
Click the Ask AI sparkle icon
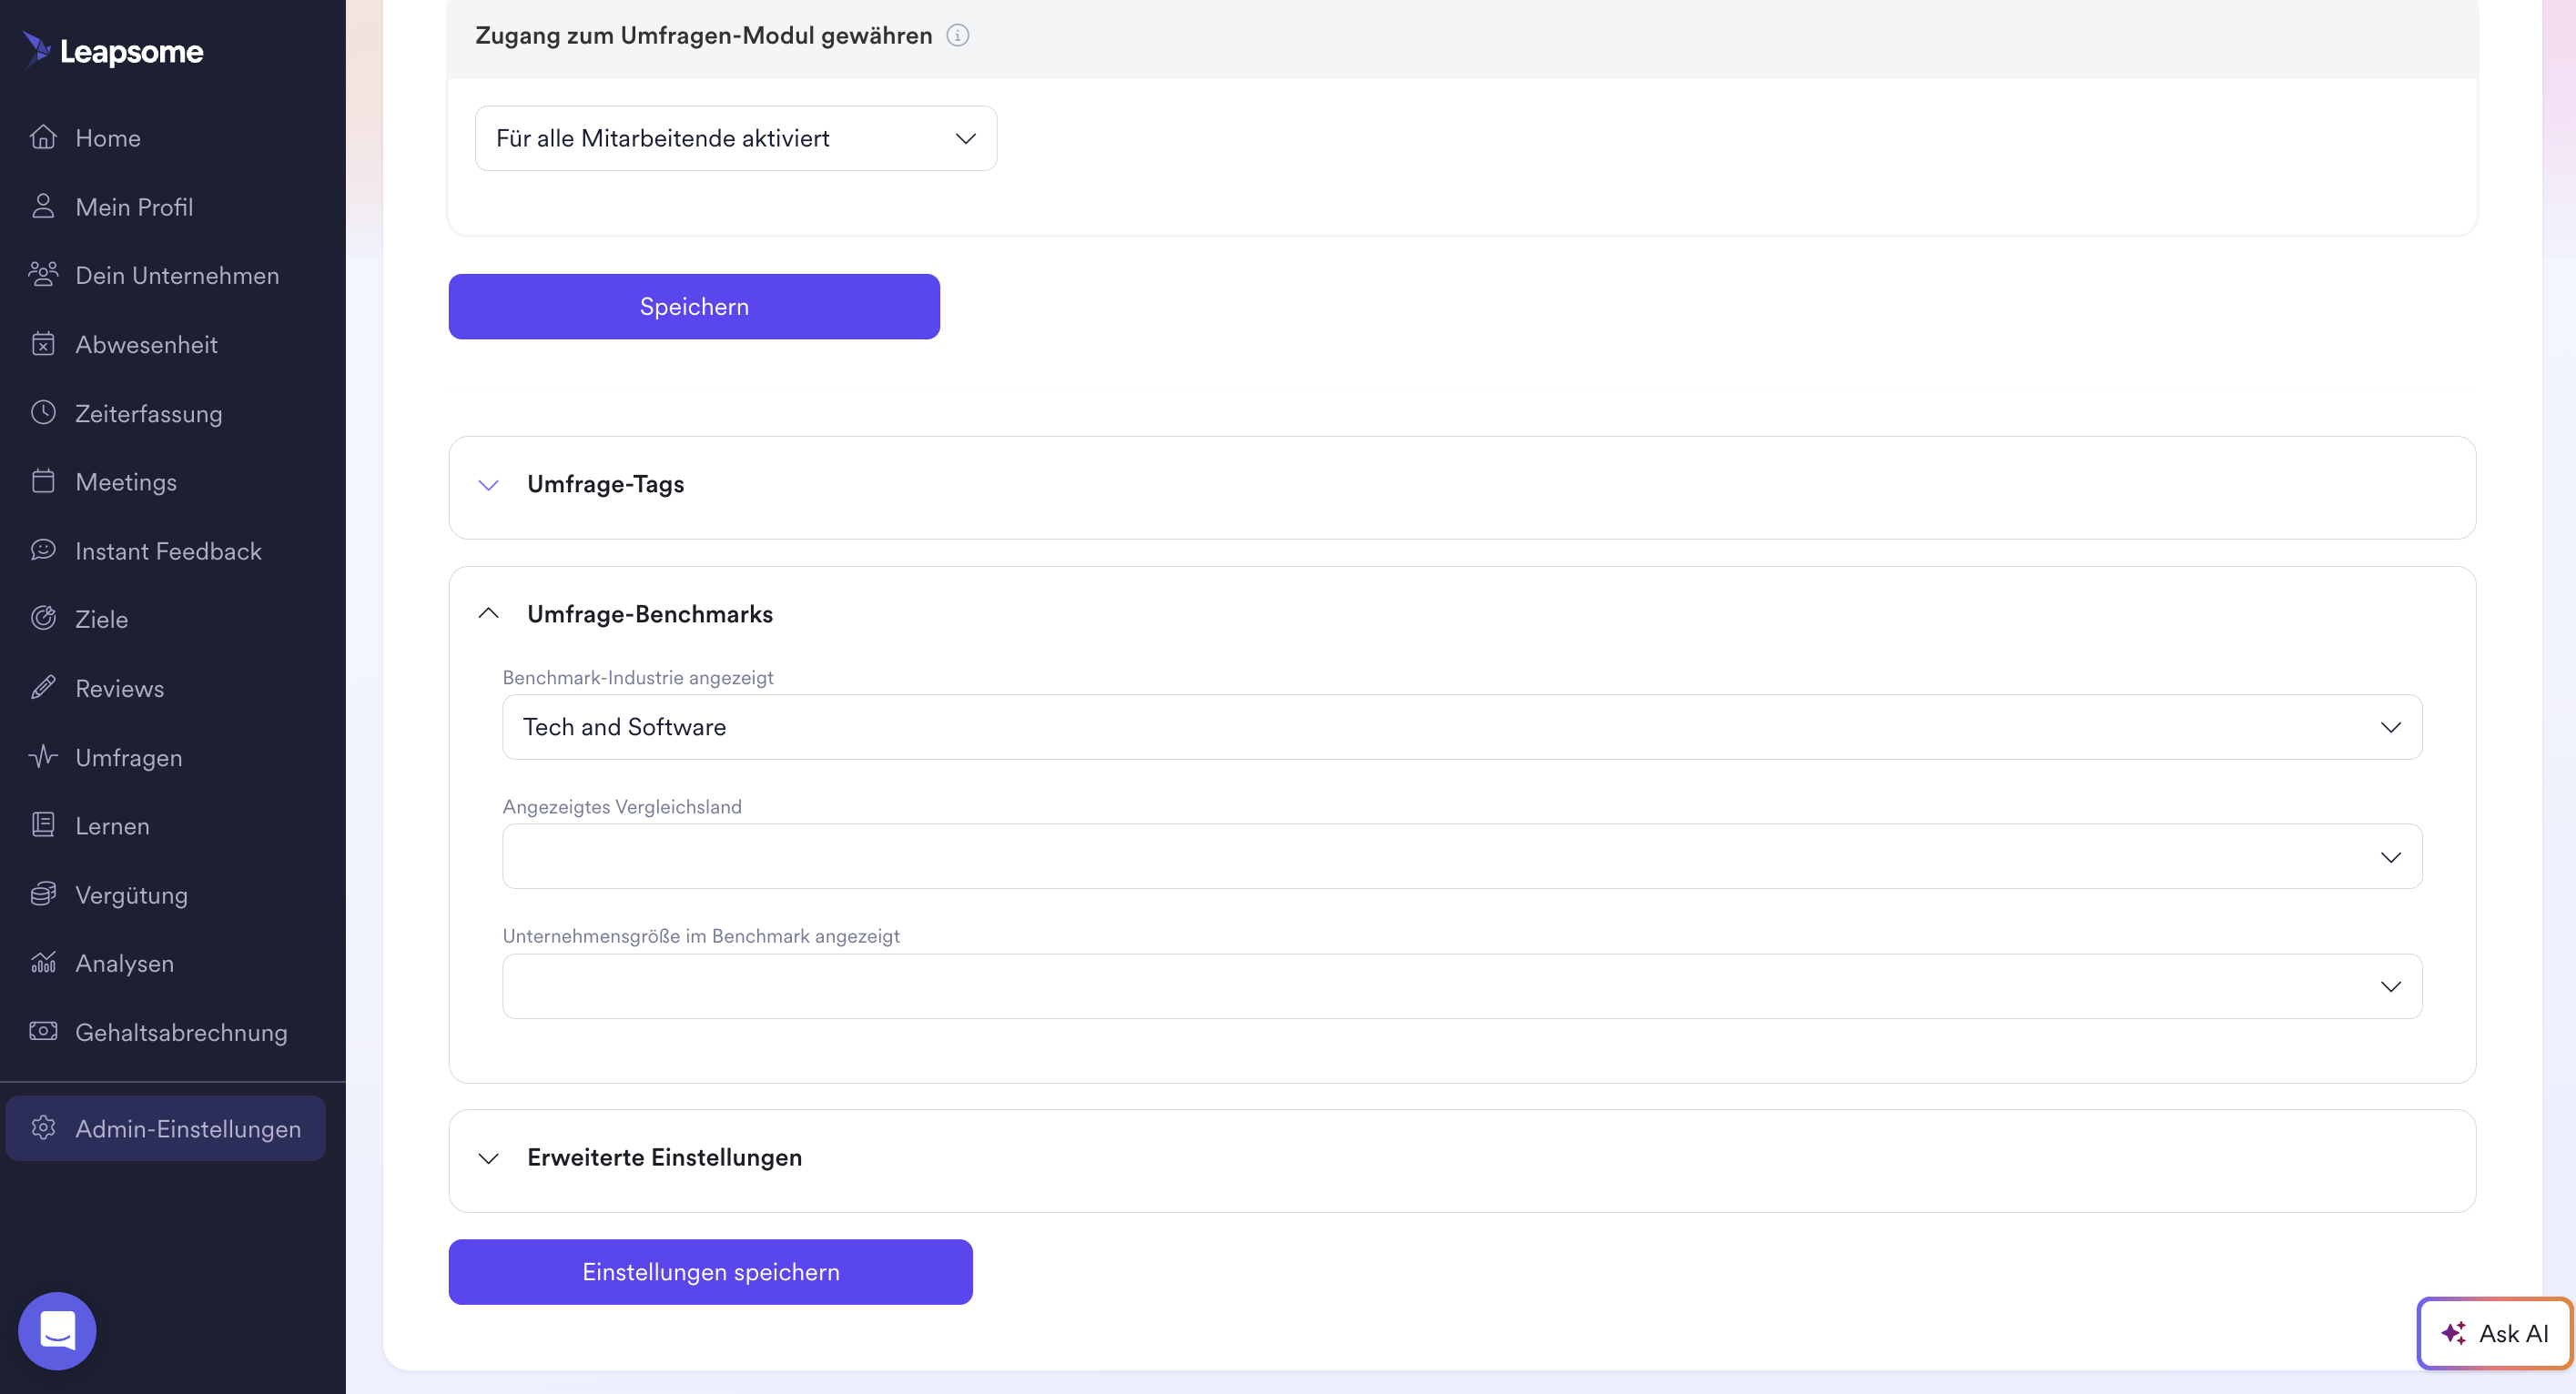point(2453,1333)
